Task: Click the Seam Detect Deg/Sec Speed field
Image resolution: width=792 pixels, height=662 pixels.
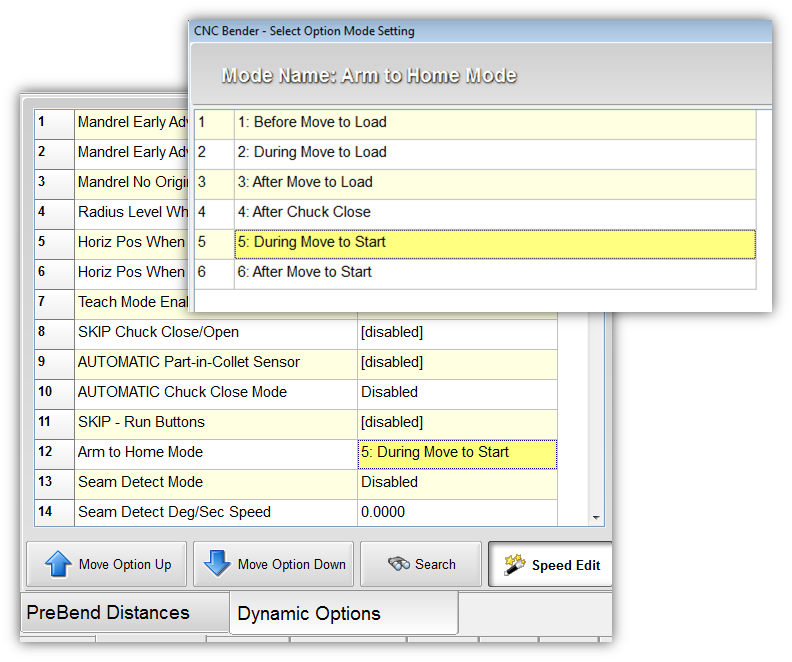Action: point(456,513)
